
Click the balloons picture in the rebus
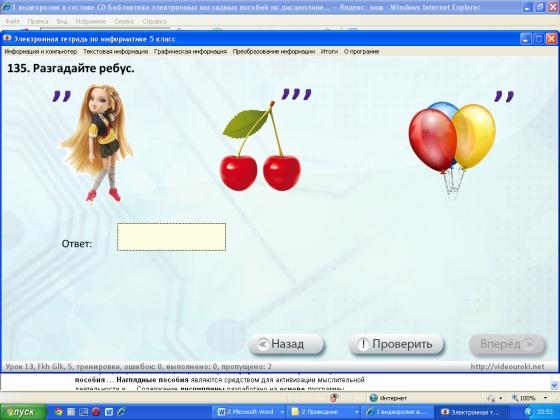452,150
